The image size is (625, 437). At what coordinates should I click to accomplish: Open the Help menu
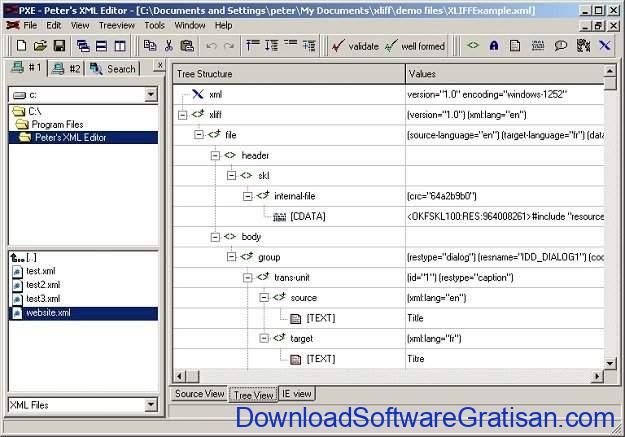click(223, 26)
